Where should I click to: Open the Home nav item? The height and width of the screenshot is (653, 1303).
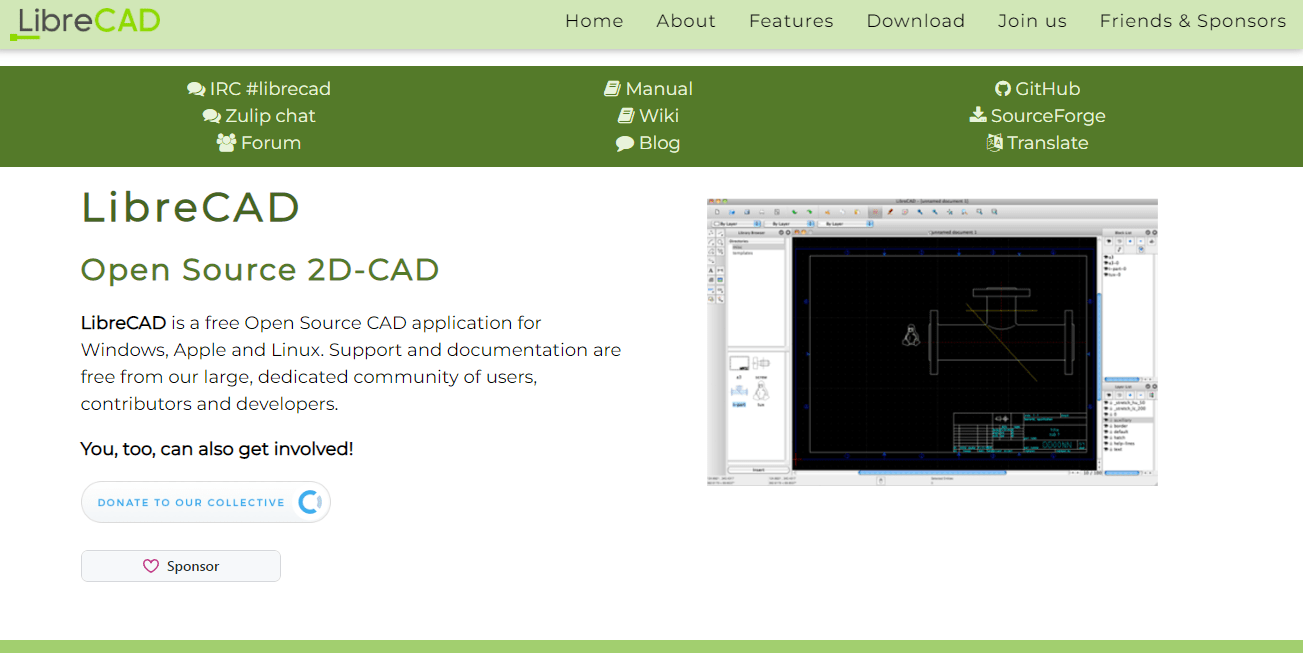(594, 21)
